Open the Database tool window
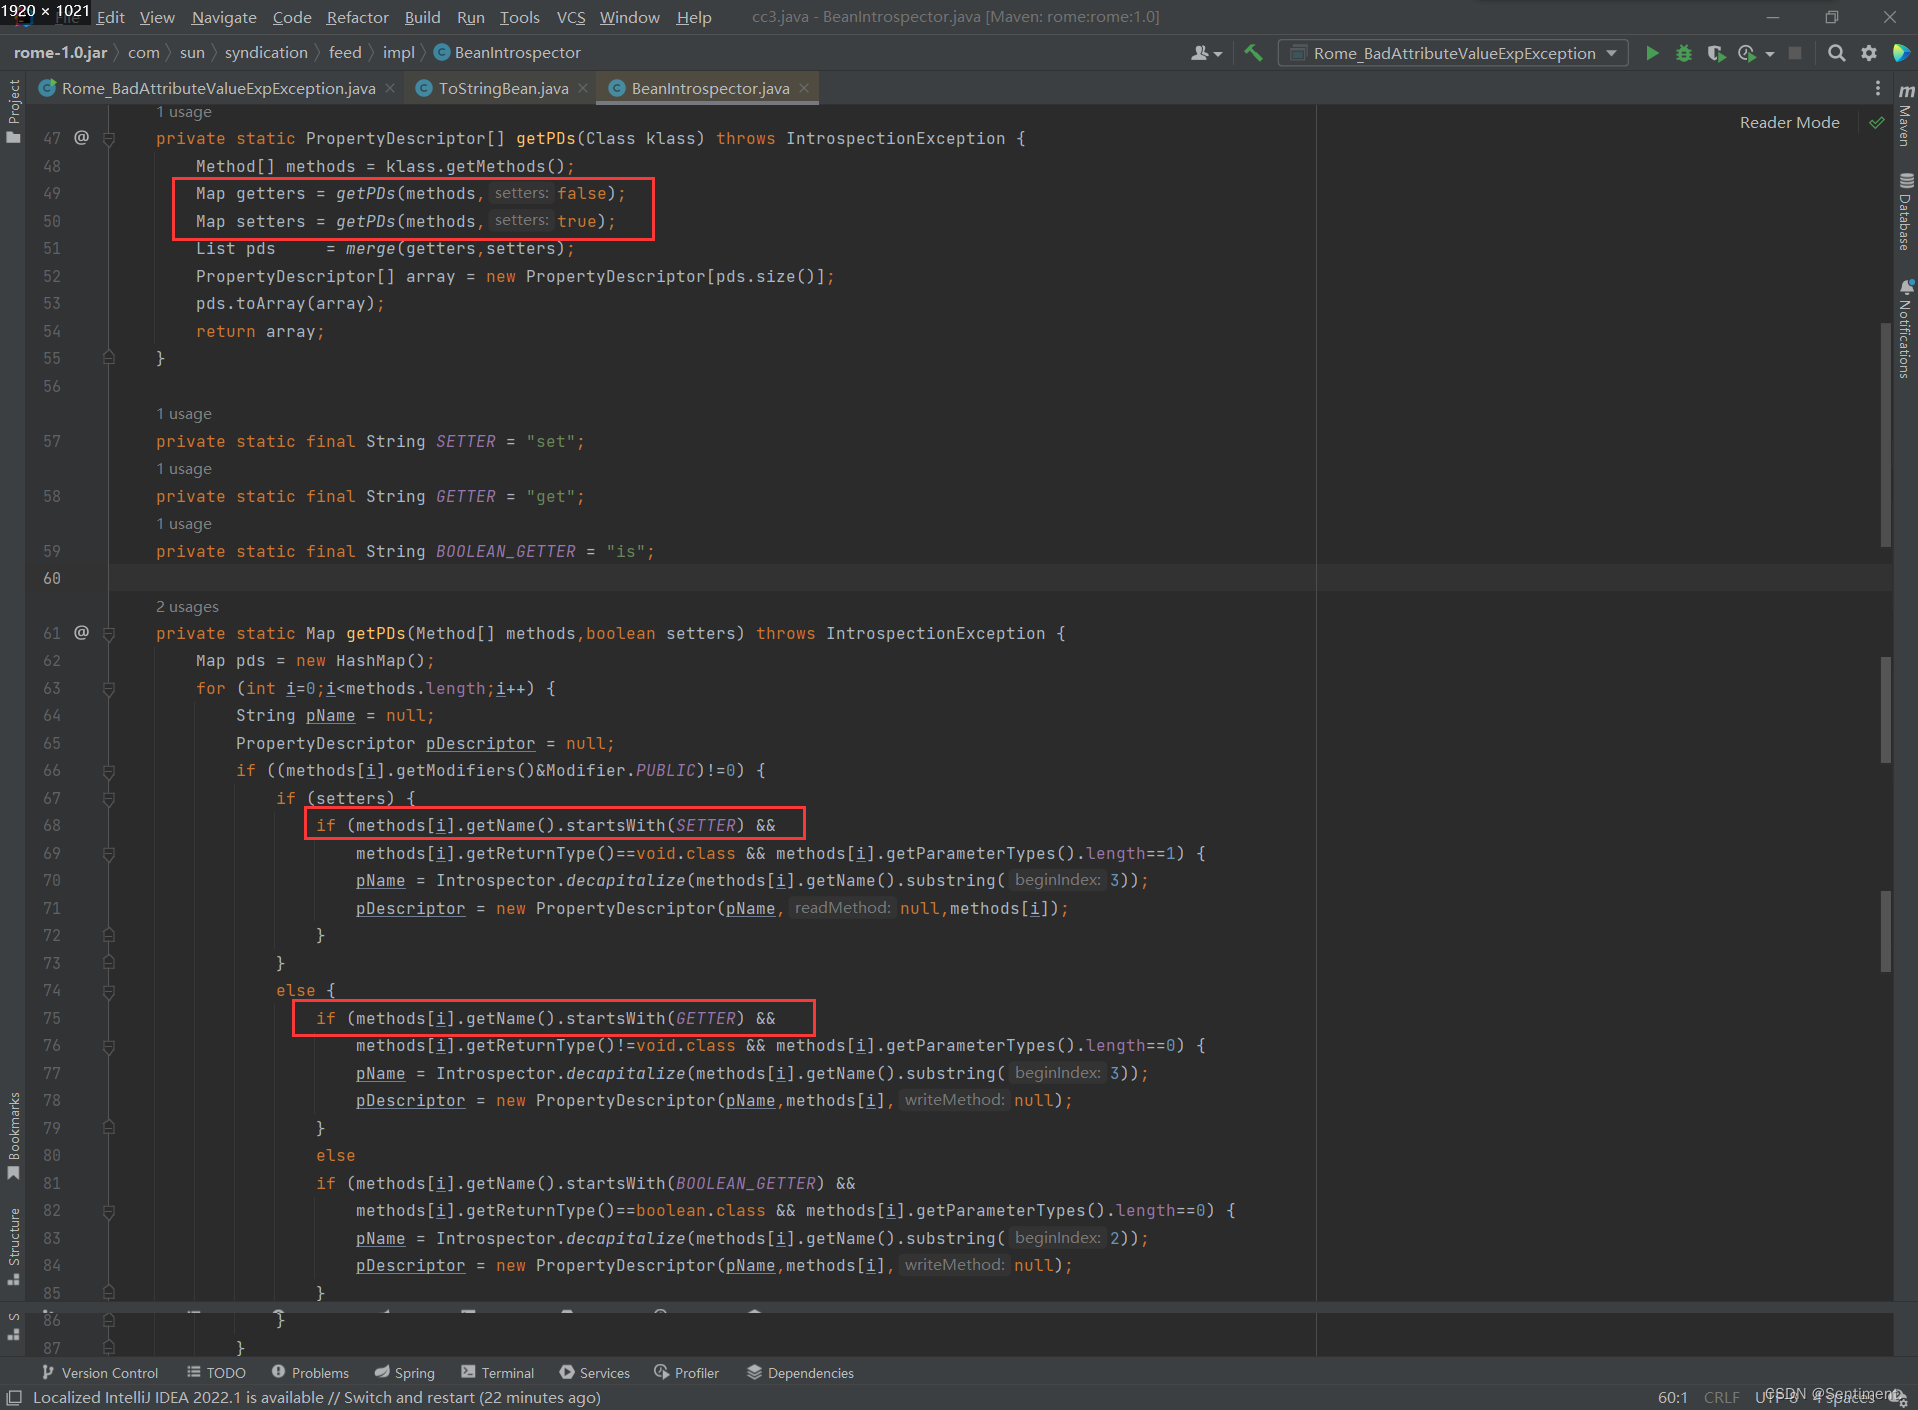Viewport: 1918px width, 1410px height. coord(1906,212)
